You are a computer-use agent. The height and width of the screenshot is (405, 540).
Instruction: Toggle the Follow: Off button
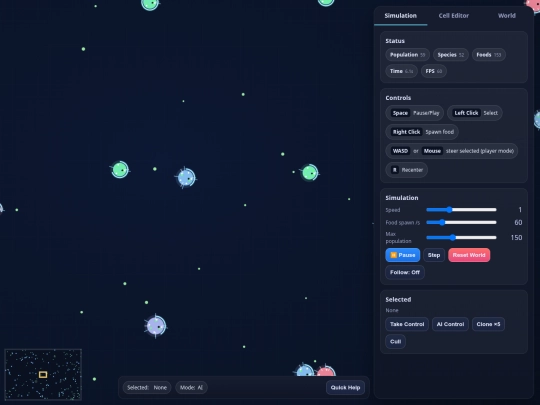pos(405,272)
